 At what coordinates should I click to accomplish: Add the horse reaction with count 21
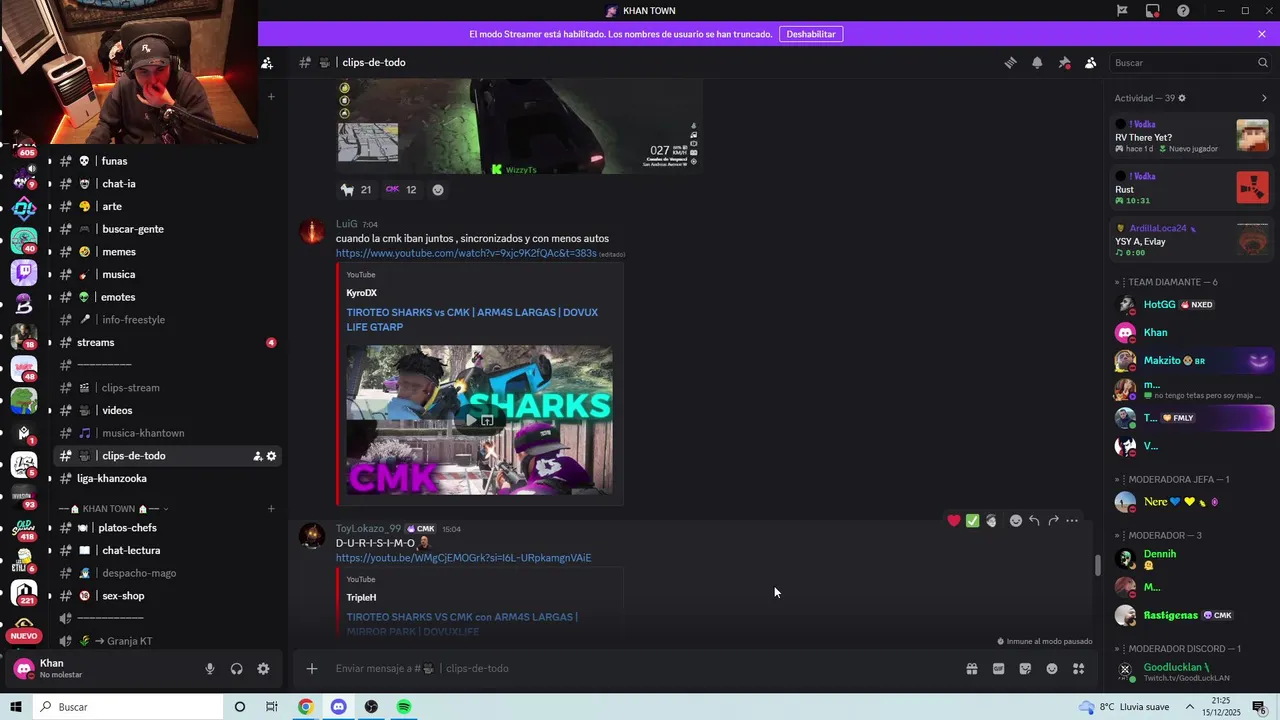[x=356, y=190]
